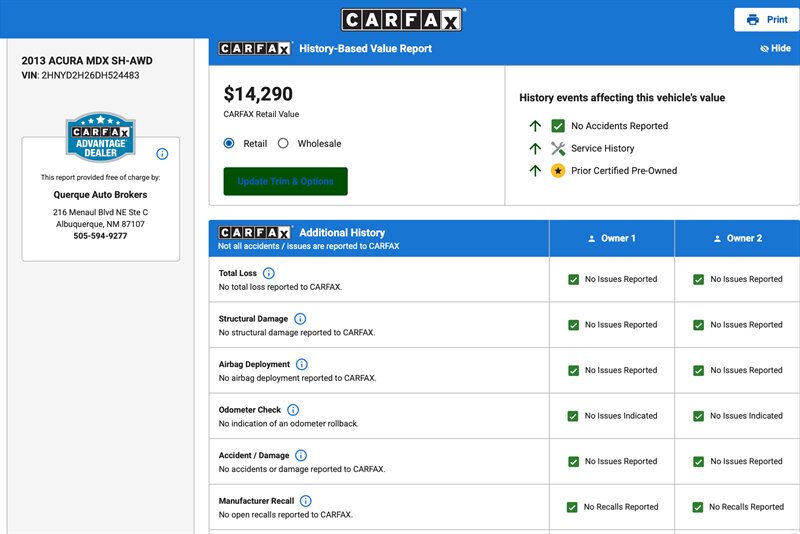Viewport: 800px width, 534px height.
Task: Open the Accident / Damage info icon
Action: pos(299,456)
